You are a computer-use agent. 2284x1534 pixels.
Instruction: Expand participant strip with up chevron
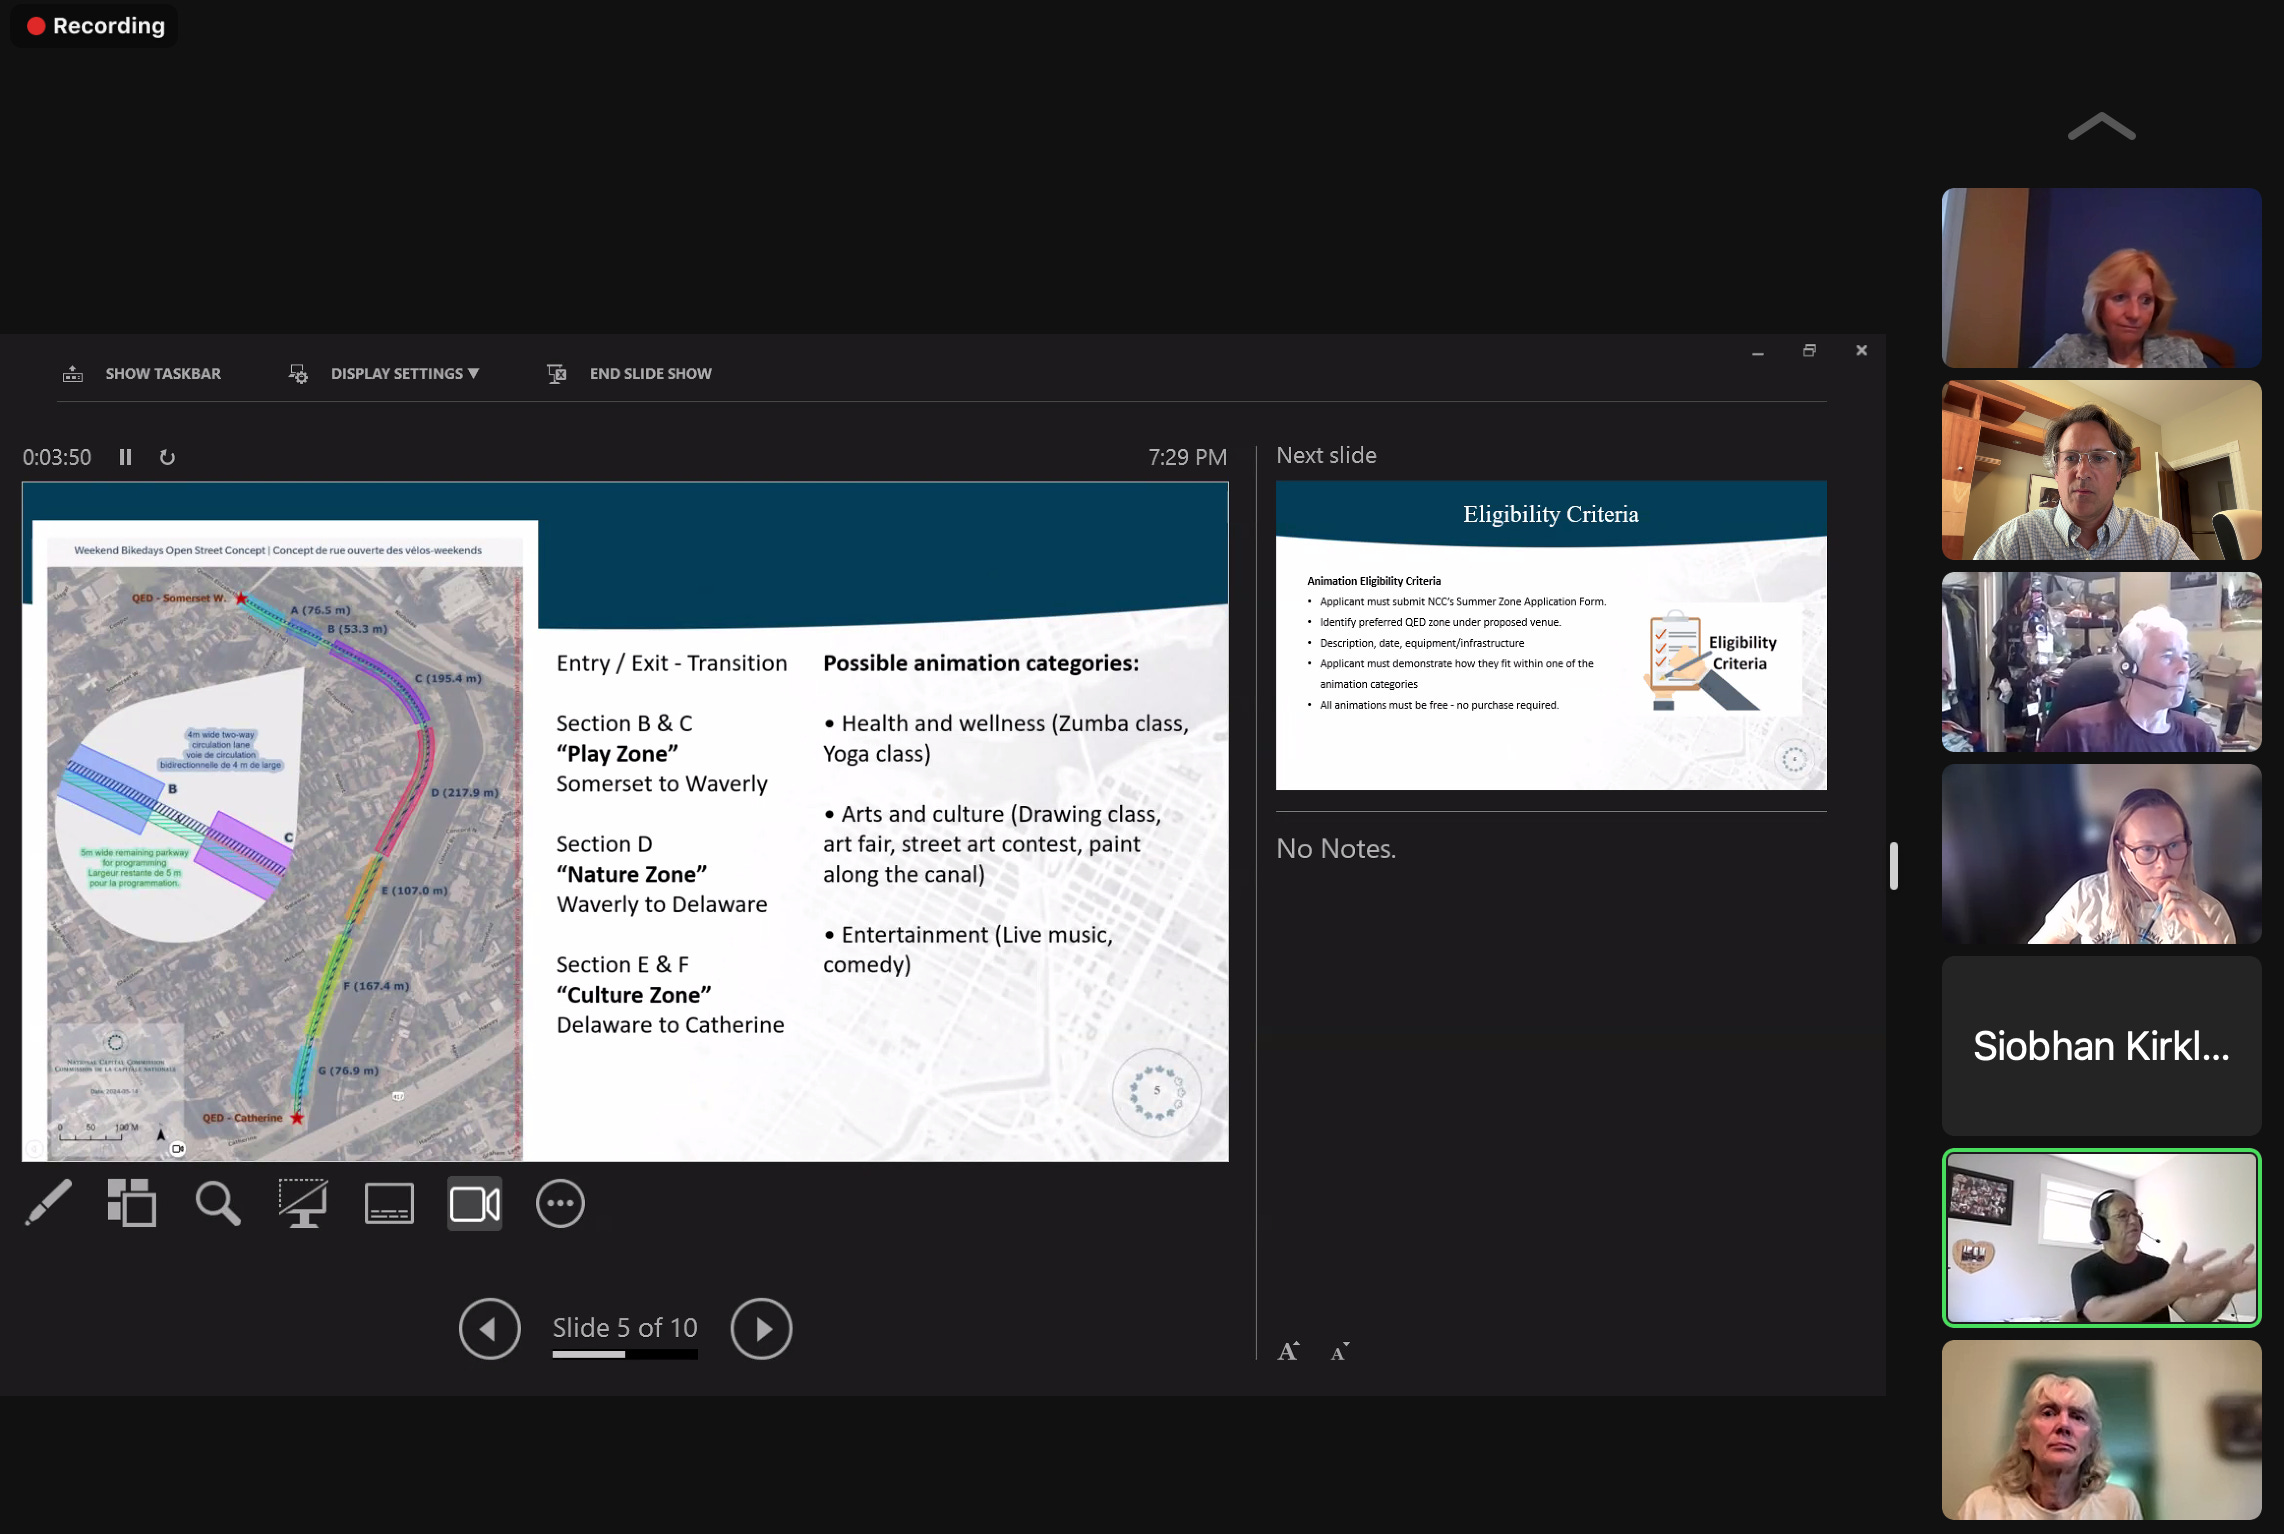2100,127
